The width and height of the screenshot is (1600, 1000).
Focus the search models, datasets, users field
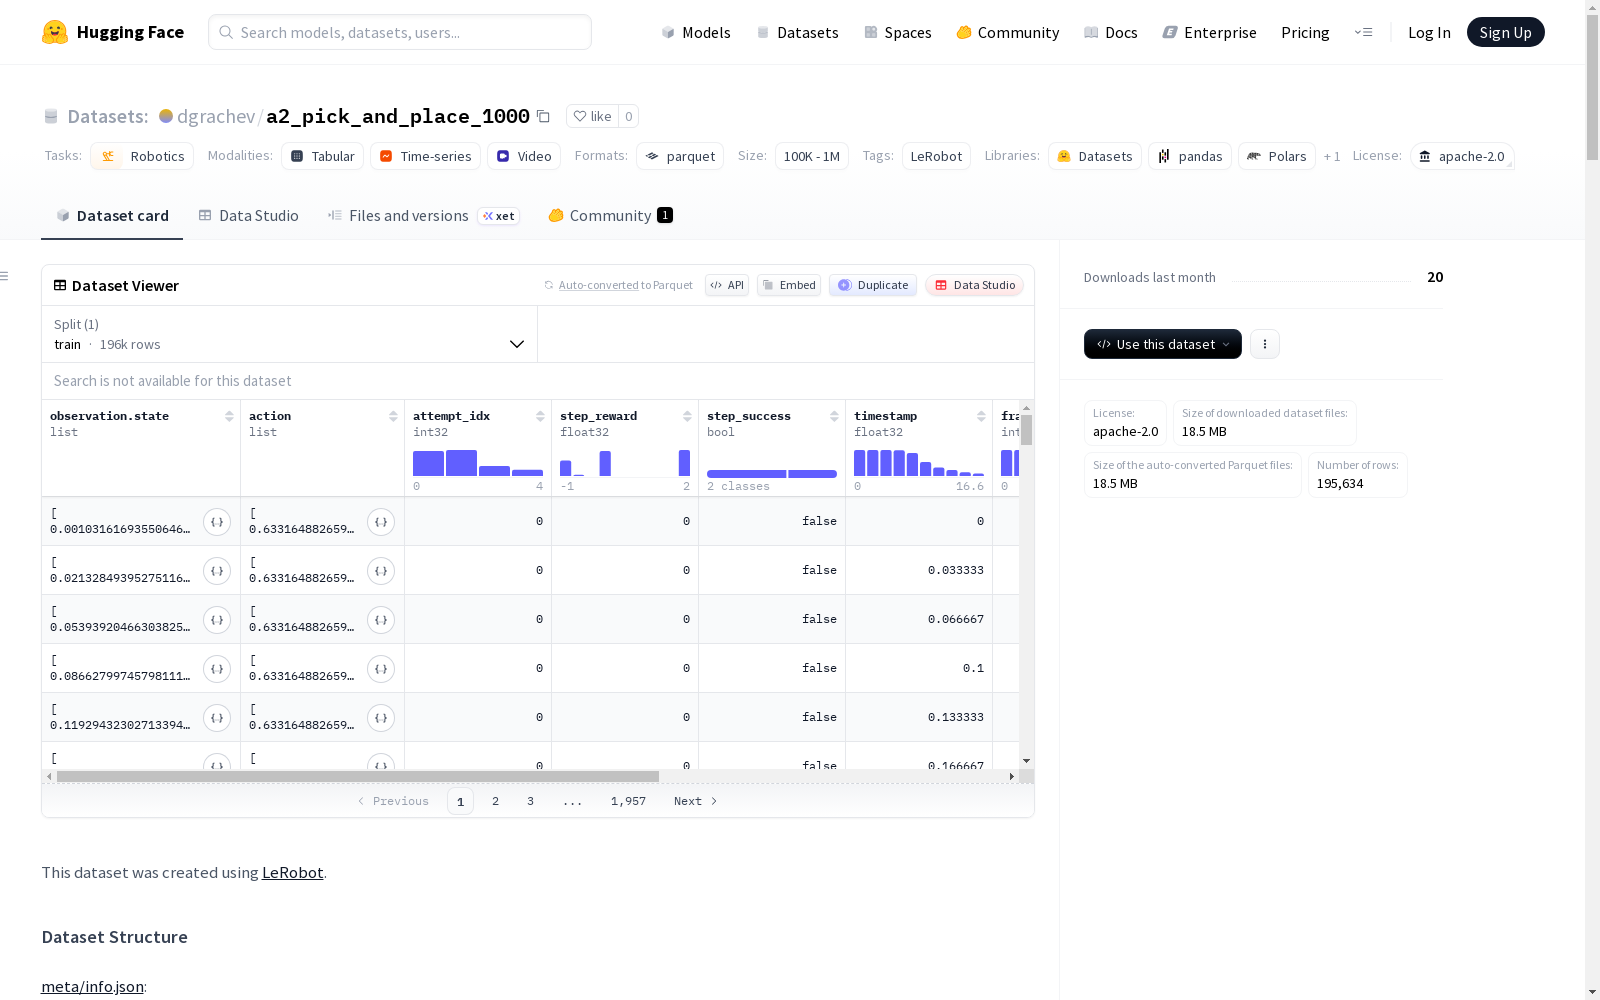tap(400, 32)
